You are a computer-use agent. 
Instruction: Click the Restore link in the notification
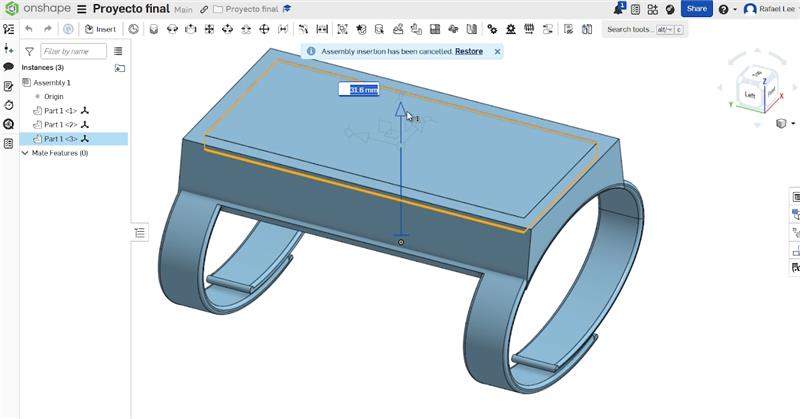pyautogui.click(x=469, y=51)
